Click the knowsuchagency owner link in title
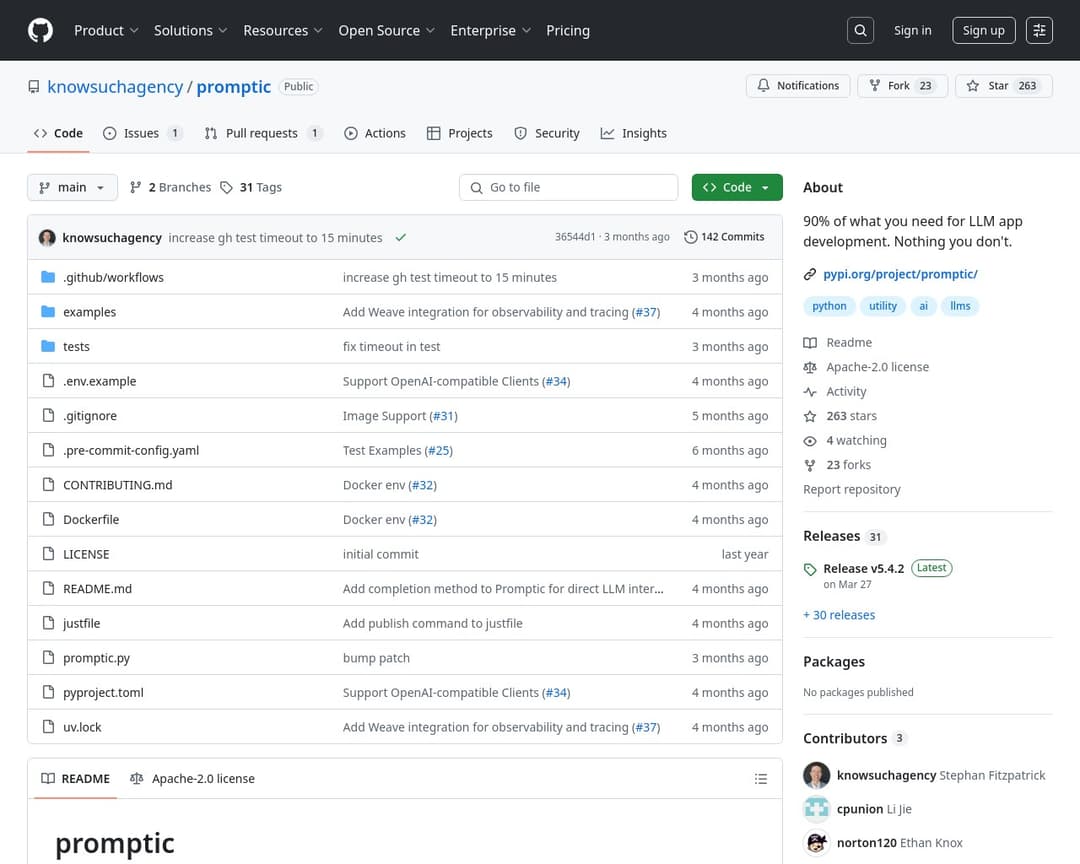1080x864 pixels. click(115, 87)
